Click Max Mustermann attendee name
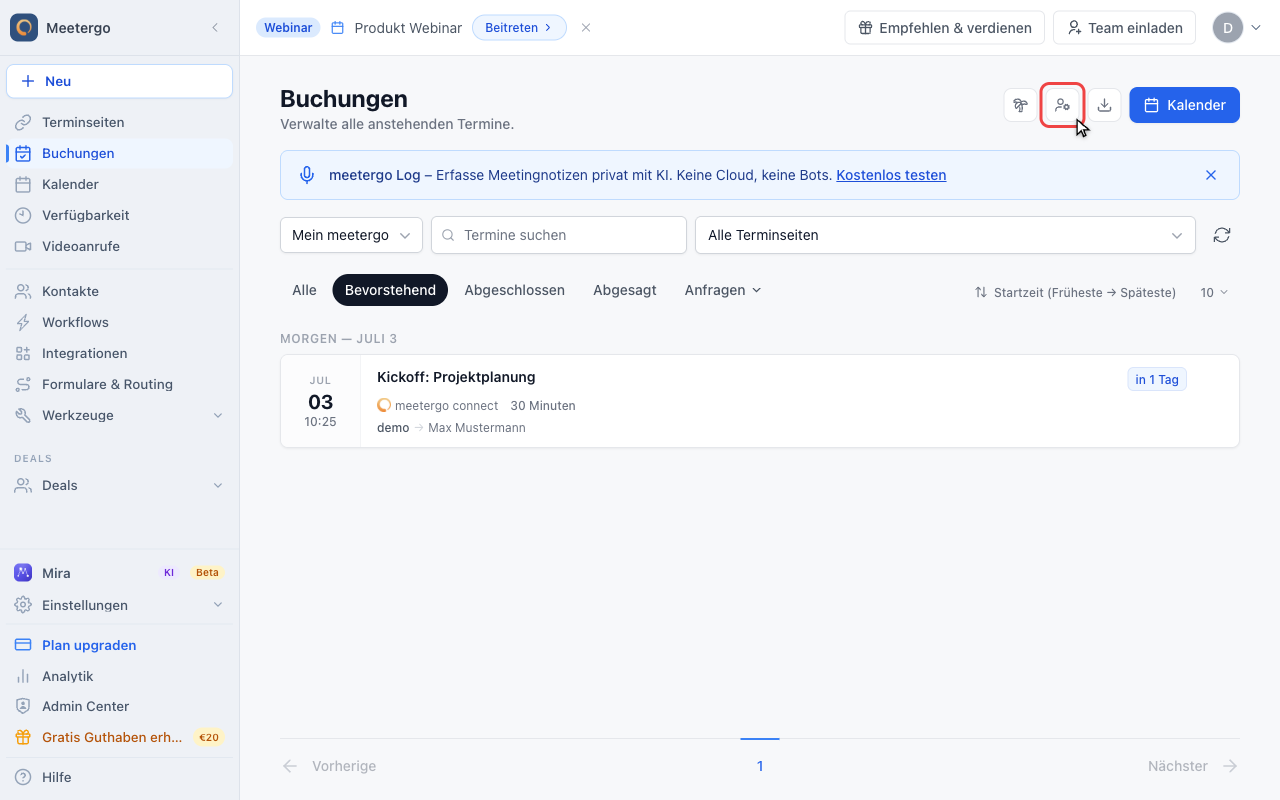 [477, 428]
